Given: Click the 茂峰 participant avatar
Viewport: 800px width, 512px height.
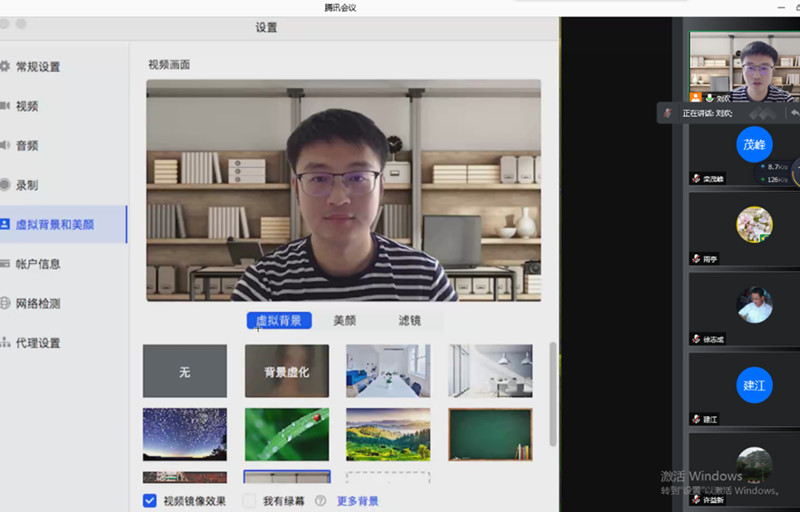Looking at the screenshot, I should (754, 144).
